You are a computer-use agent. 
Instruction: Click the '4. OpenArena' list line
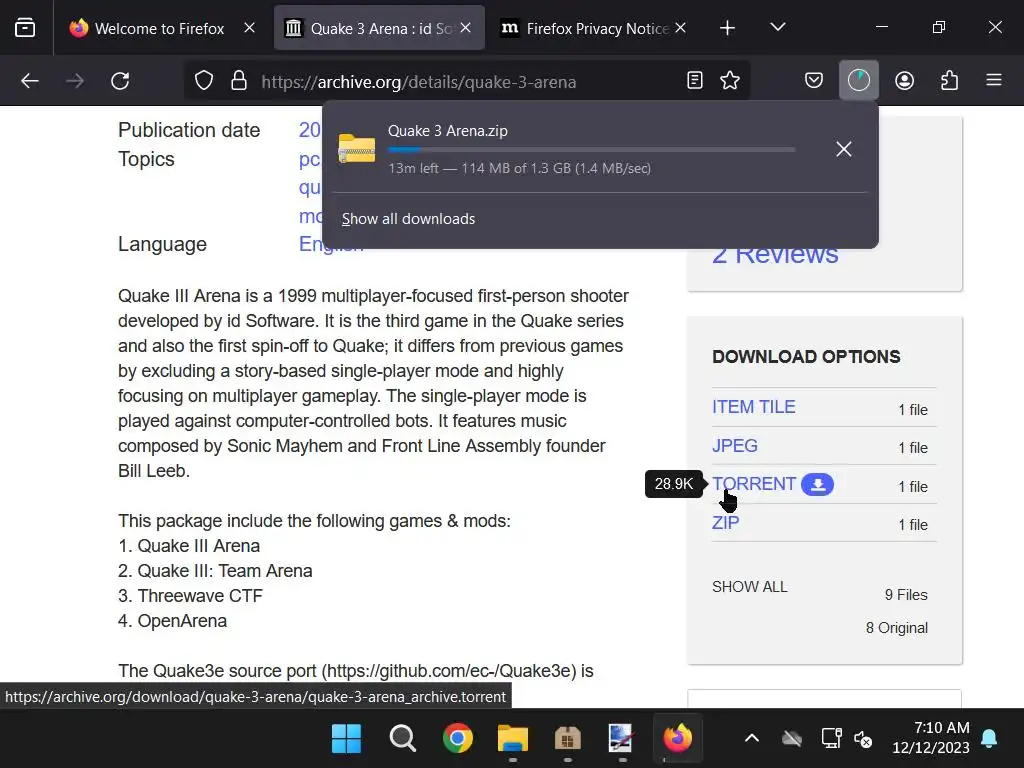pos(172,621)
